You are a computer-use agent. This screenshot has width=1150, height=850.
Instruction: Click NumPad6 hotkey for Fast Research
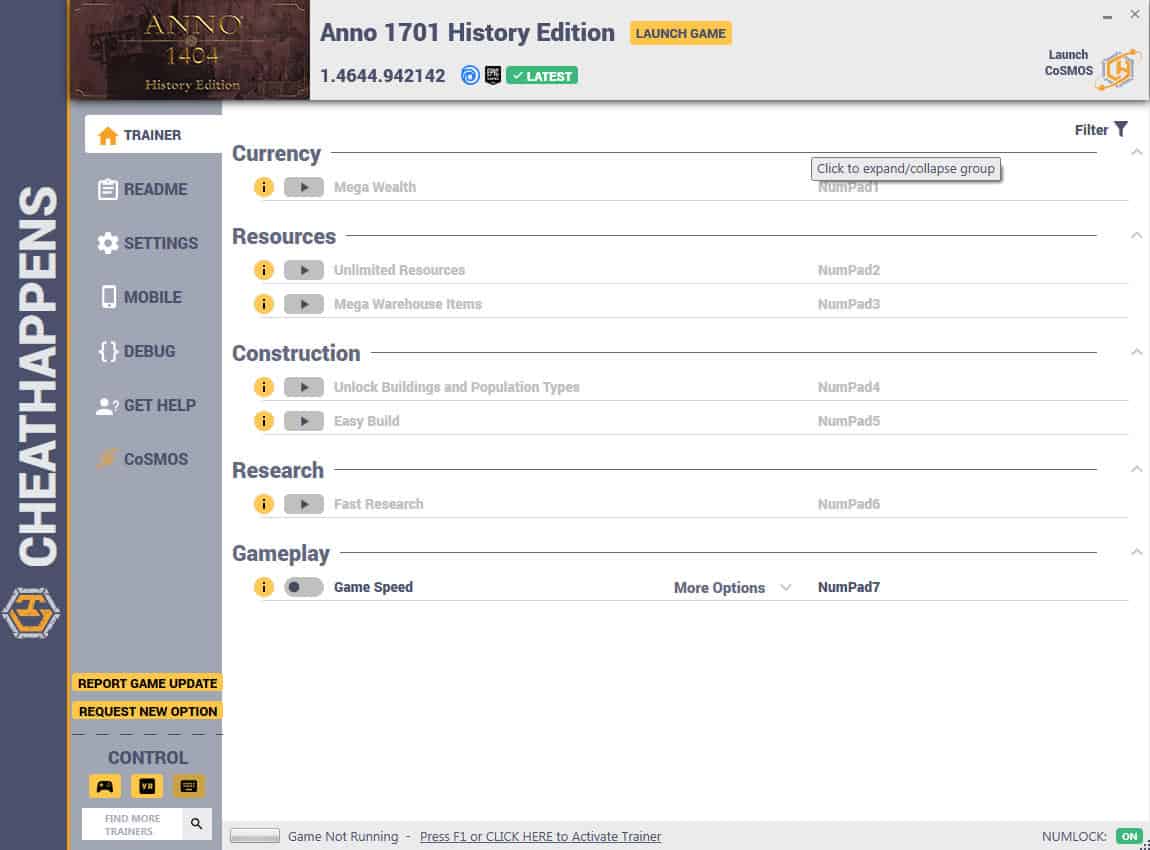(849, 504)
